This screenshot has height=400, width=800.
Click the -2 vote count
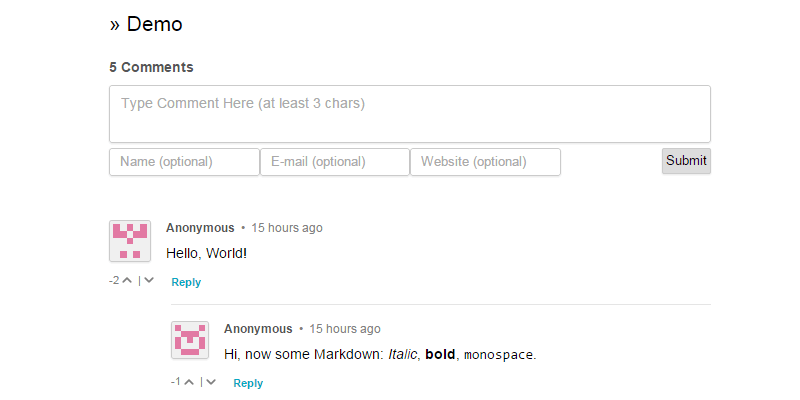(114, 281)
